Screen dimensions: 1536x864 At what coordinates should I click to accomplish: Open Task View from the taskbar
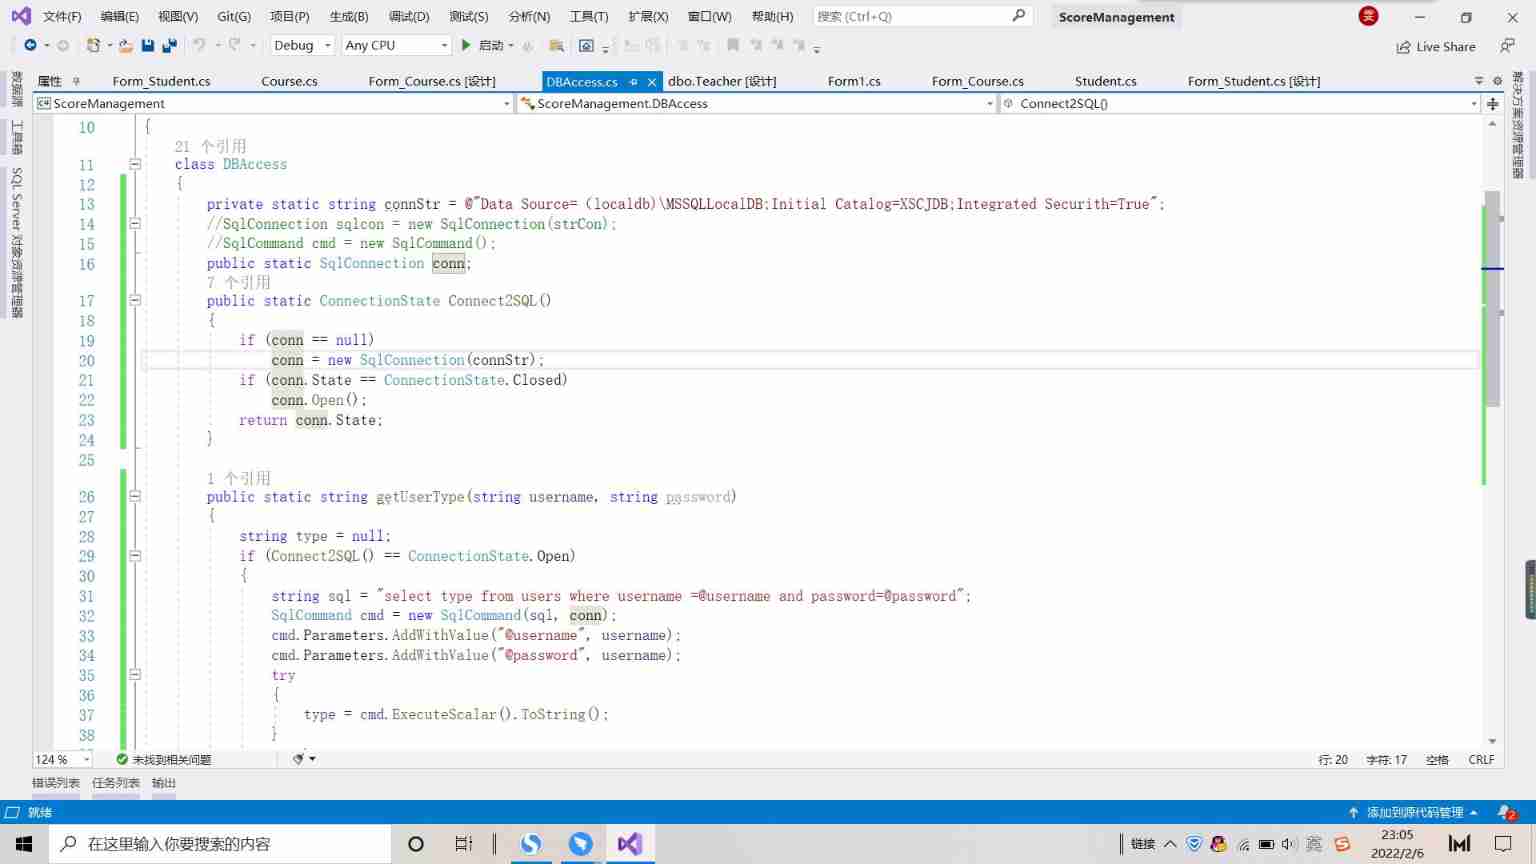point(463,844)
